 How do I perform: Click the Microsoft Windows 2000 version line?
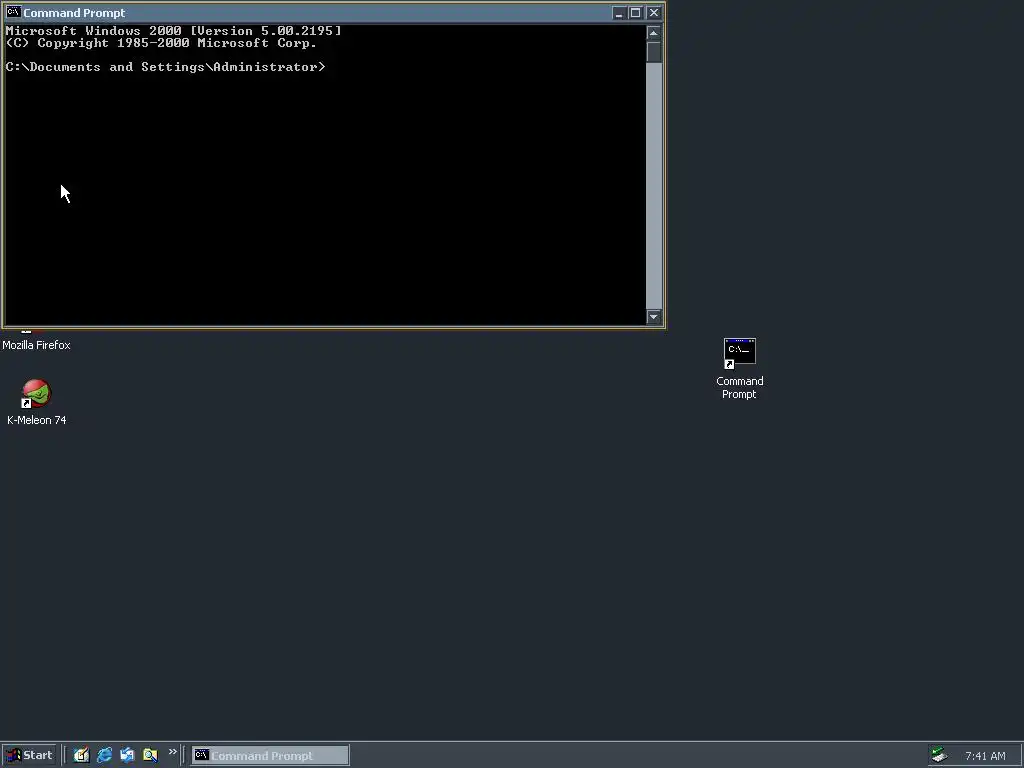(x=174, y=31)
